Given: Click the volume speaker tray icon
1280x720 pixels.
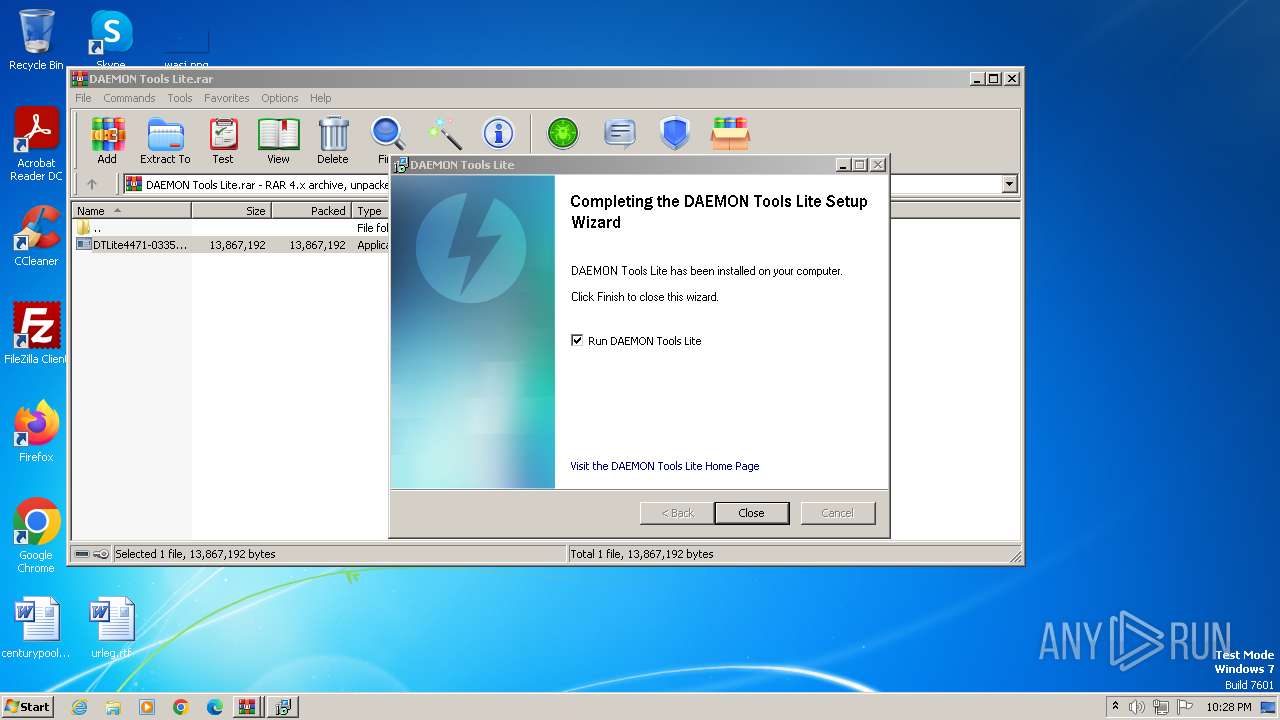Looking at the screenshot, I should 1137,707.
